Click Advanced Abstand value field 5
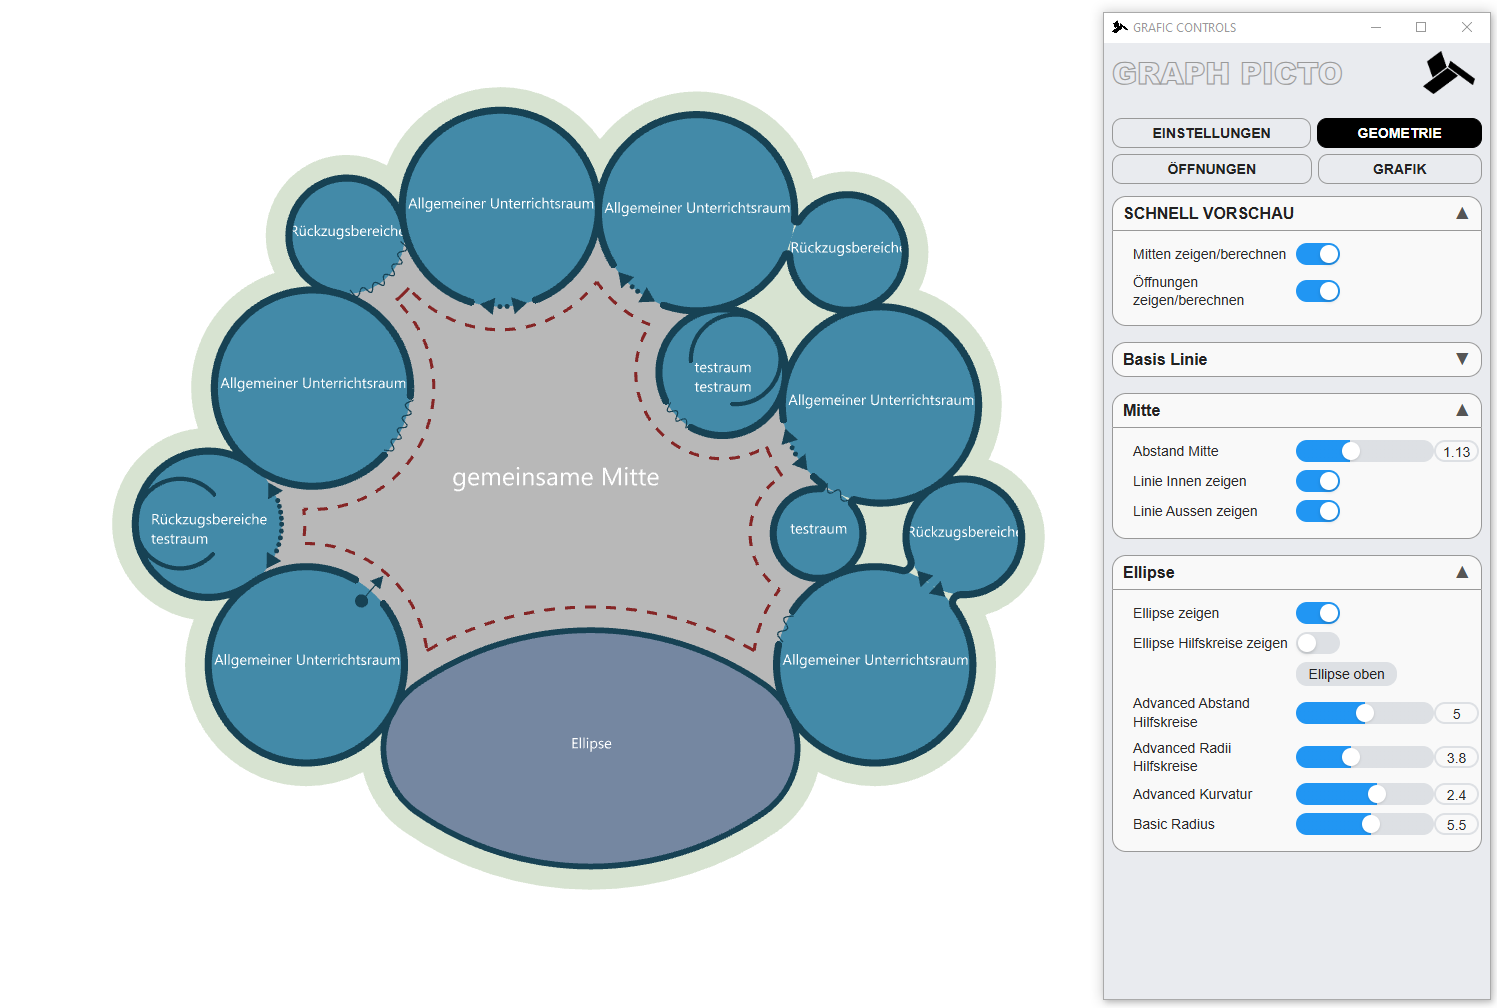 click(1456, 714)
